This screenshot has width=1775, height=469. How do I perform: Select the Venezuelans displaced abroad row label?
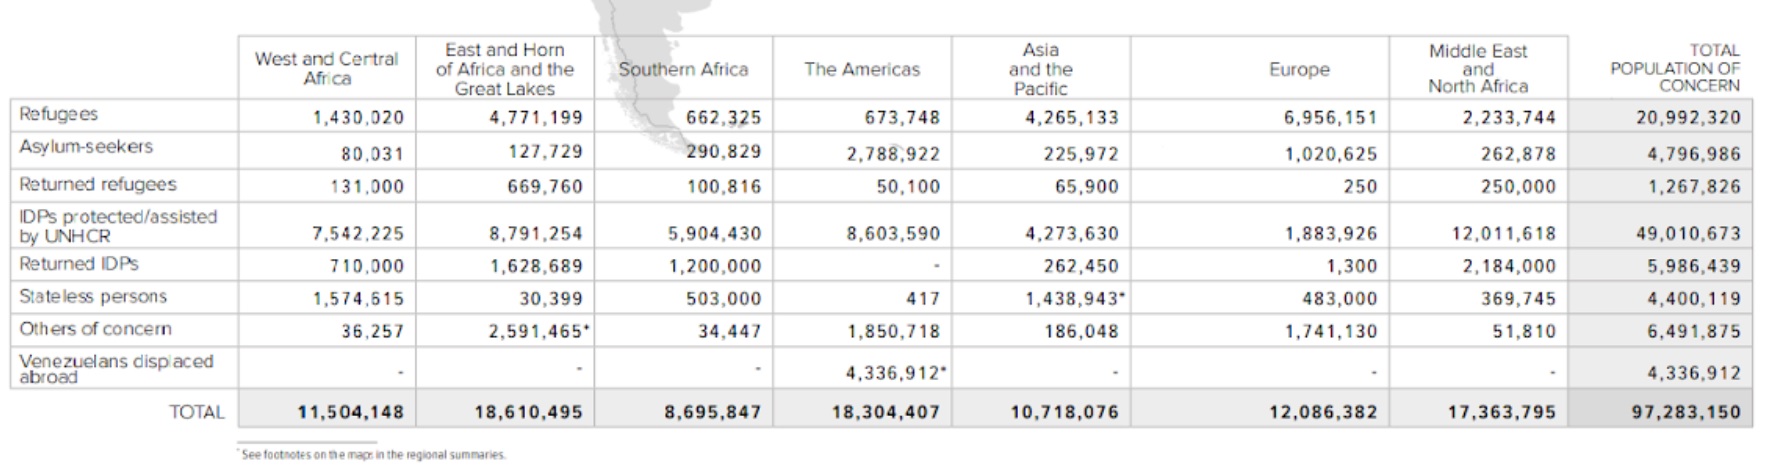116,368
